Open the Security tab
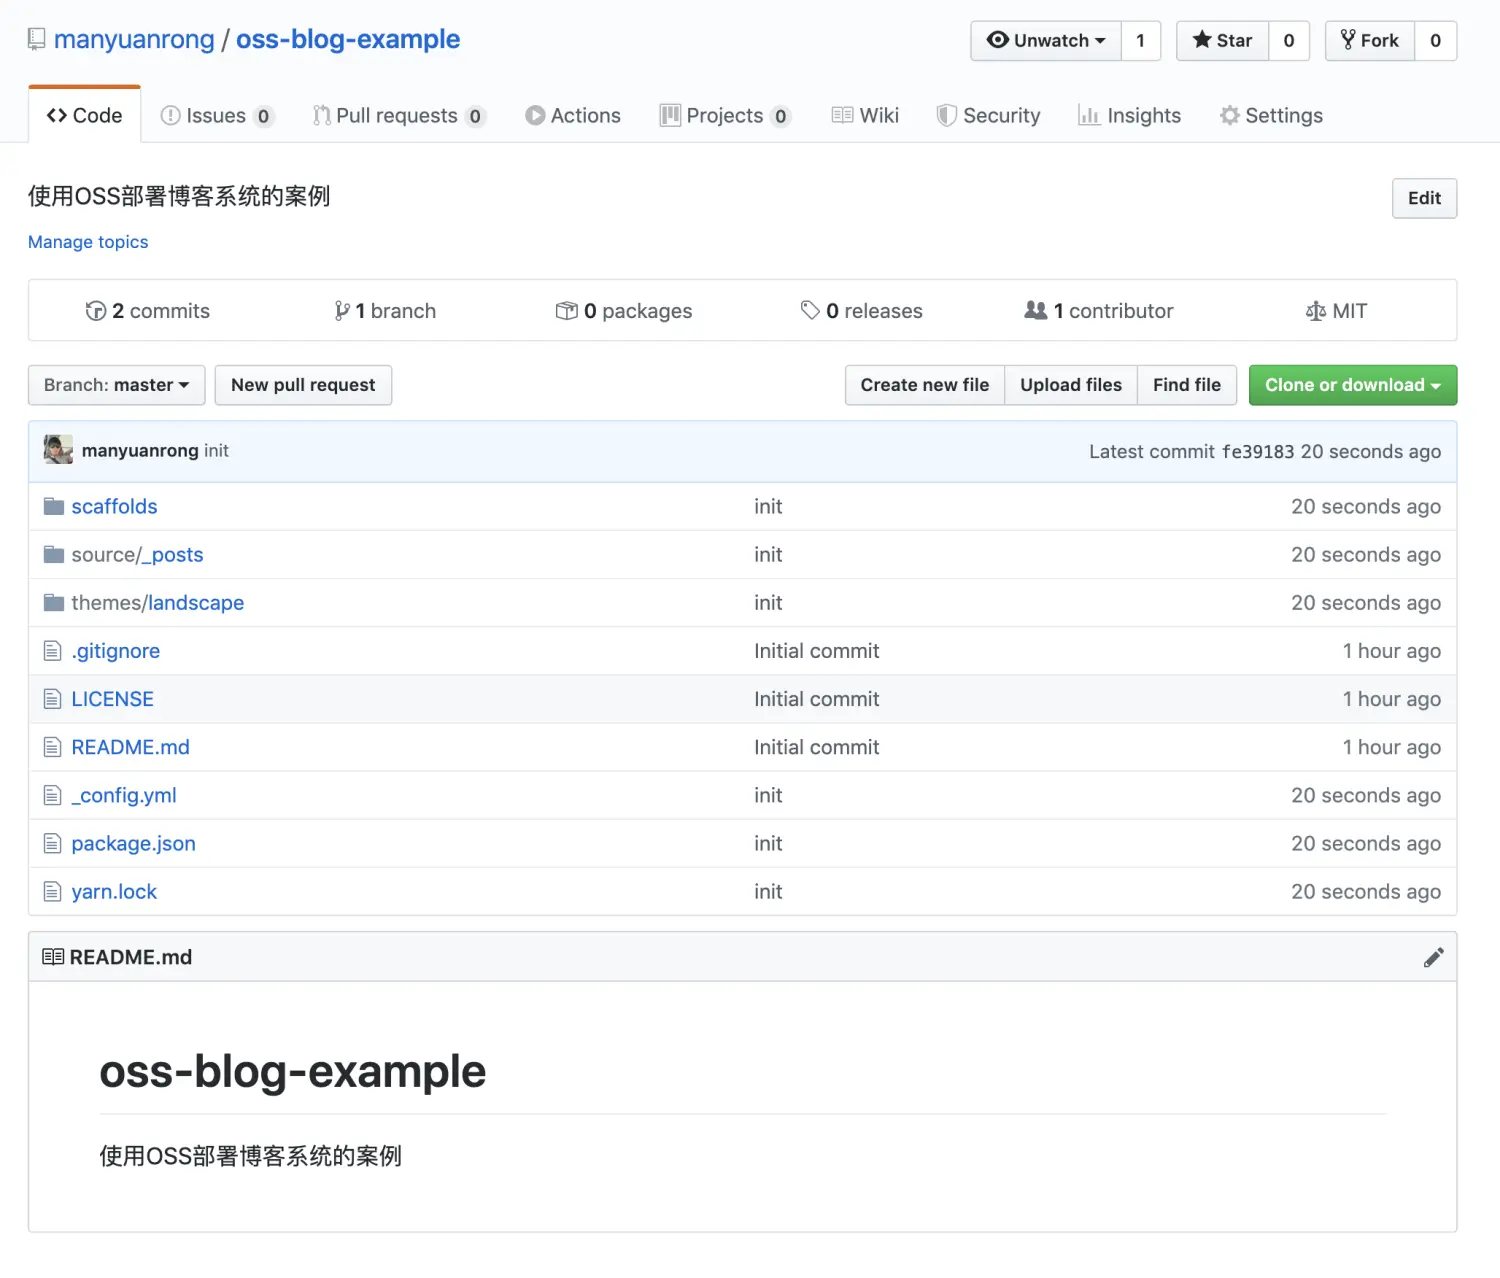Viewport: 1500px width, 1278px height. (988, 116)
